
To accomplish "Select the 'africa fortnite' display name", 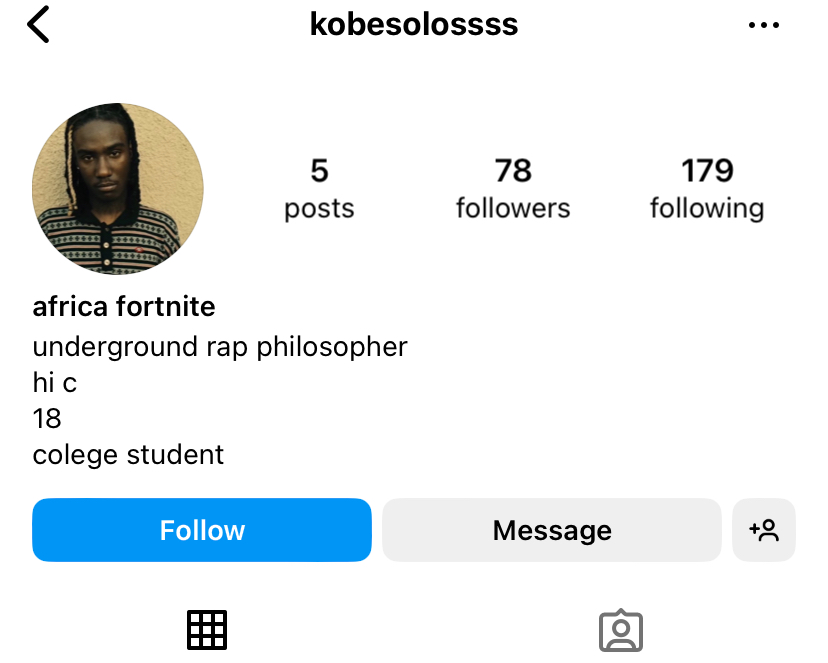I will coord(124,307).
